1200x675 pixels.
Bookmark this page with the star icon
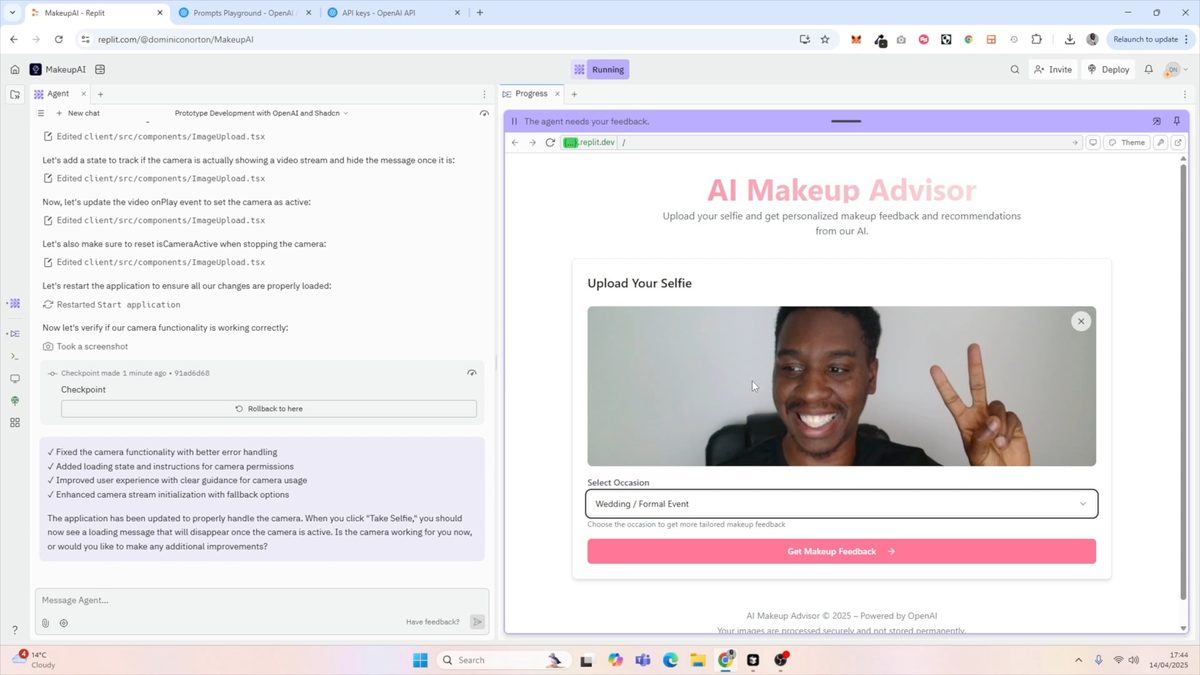click(x=825, y=39)
